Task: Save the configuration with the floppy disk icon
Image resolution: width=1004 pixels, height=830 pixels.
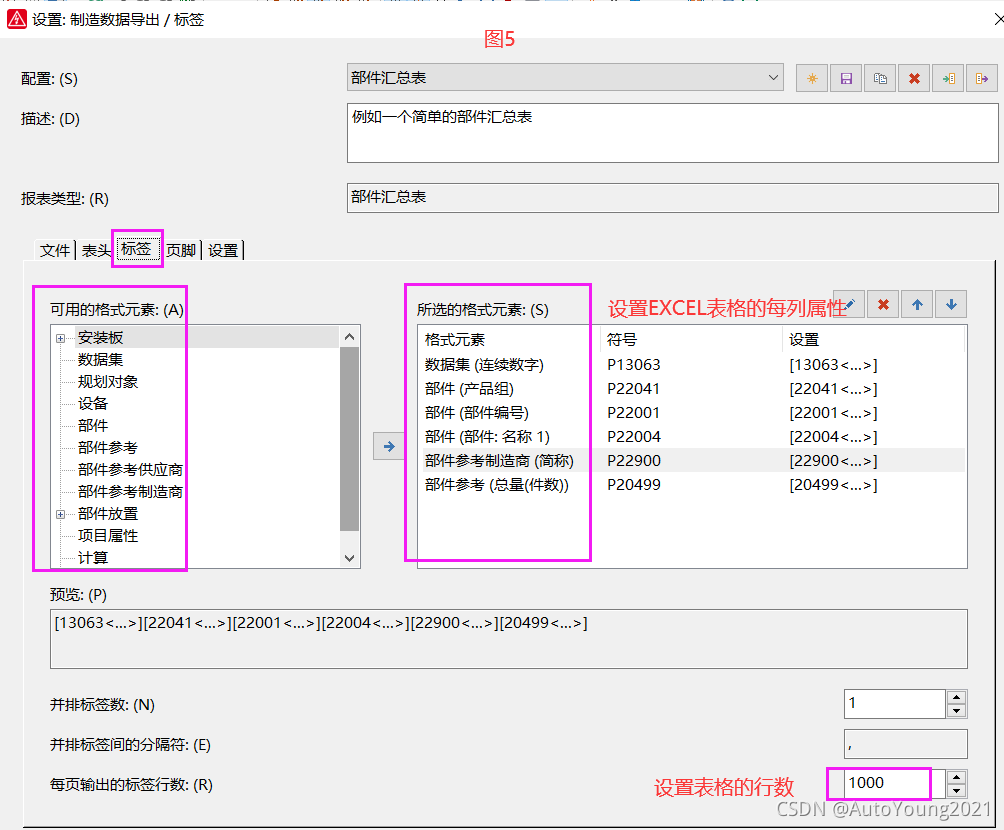Action: click(x=846, y=78)
